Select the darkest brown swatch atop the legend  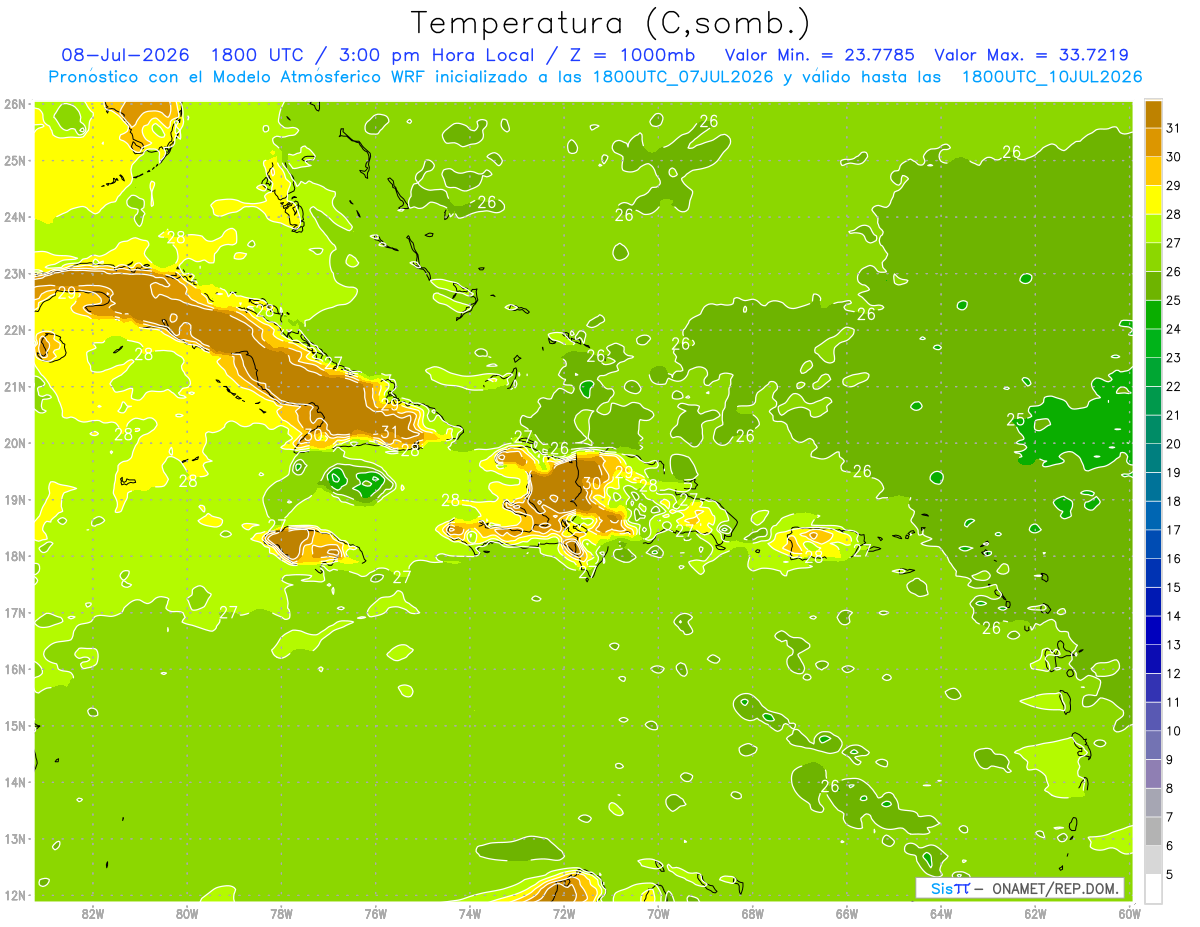point(1153,115)
